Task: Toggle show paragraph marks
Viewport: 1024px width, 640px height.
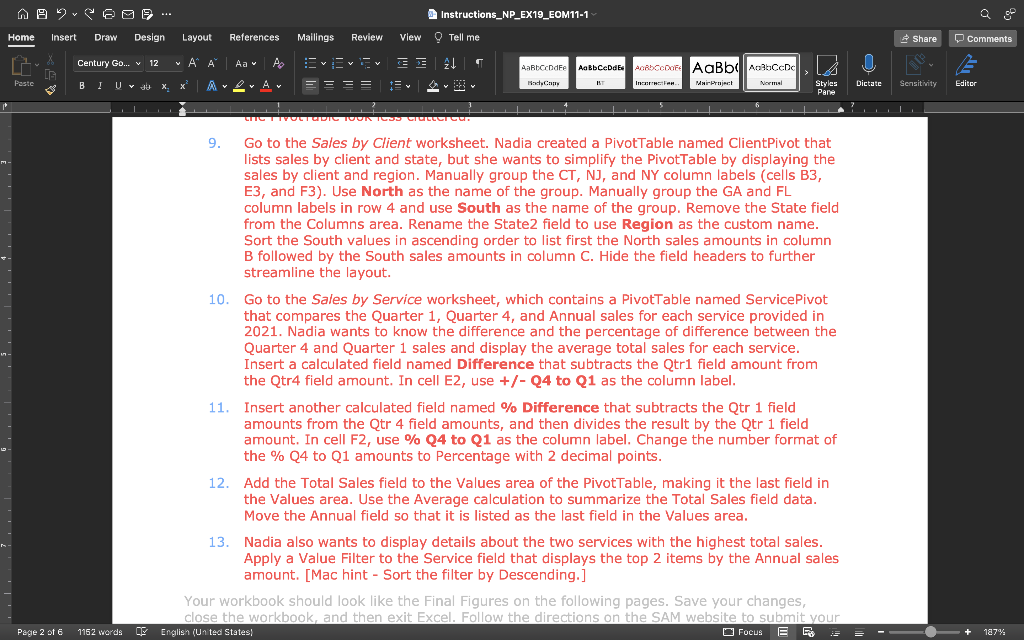Action: pos(479,63)
